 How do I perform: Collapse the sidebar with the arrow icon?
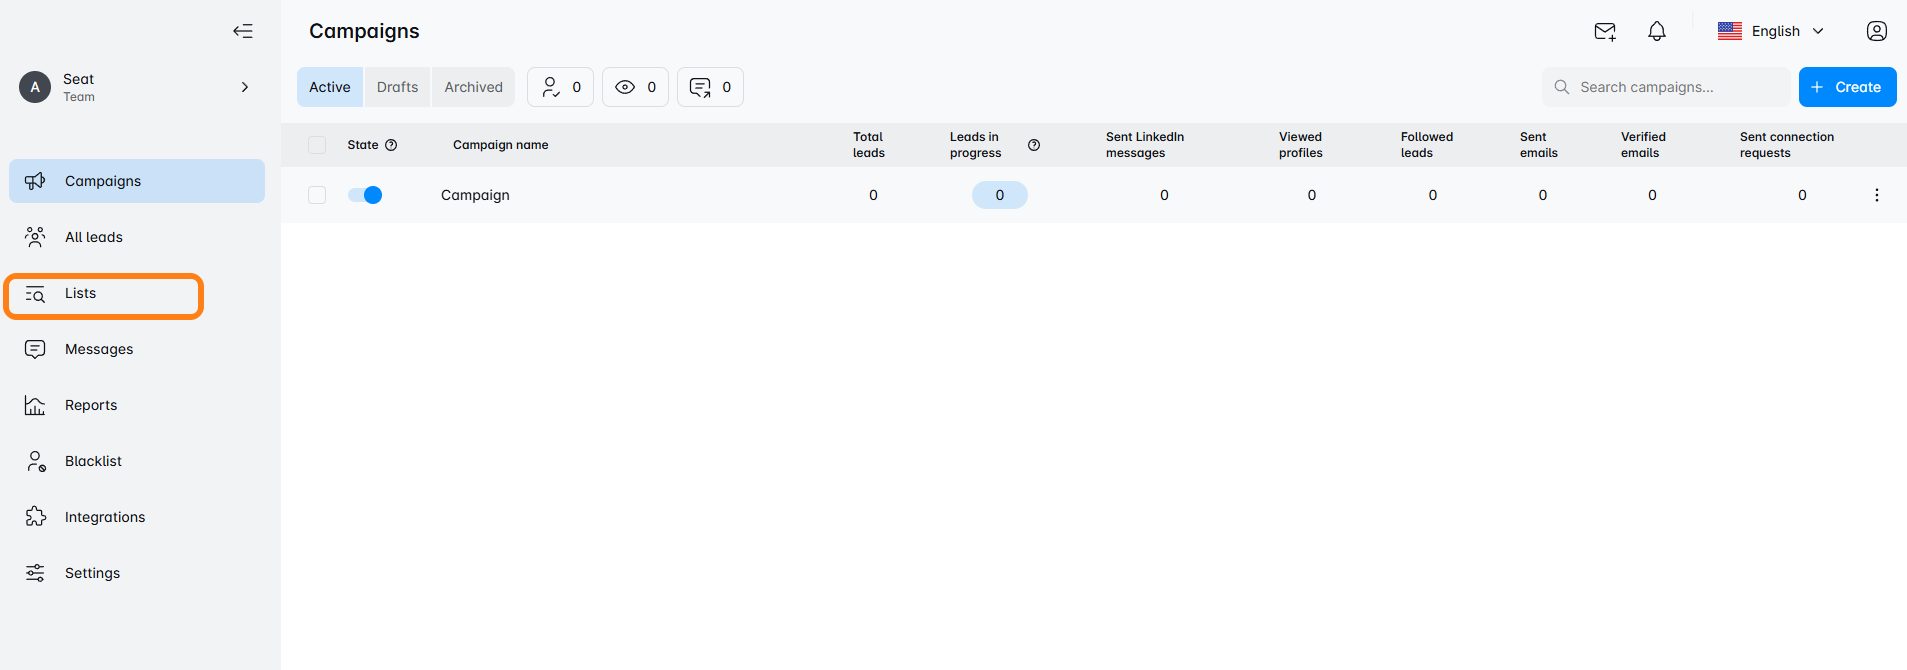coord(243,31)
